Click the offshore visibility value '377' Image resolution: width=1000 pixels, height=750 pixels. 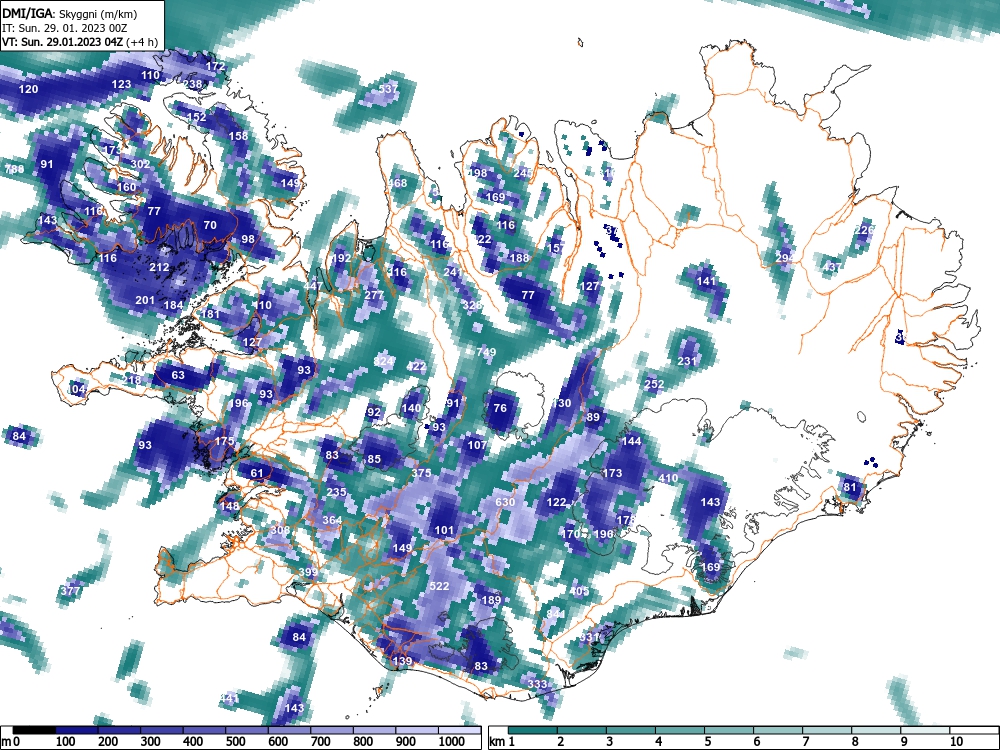[70, 591]
